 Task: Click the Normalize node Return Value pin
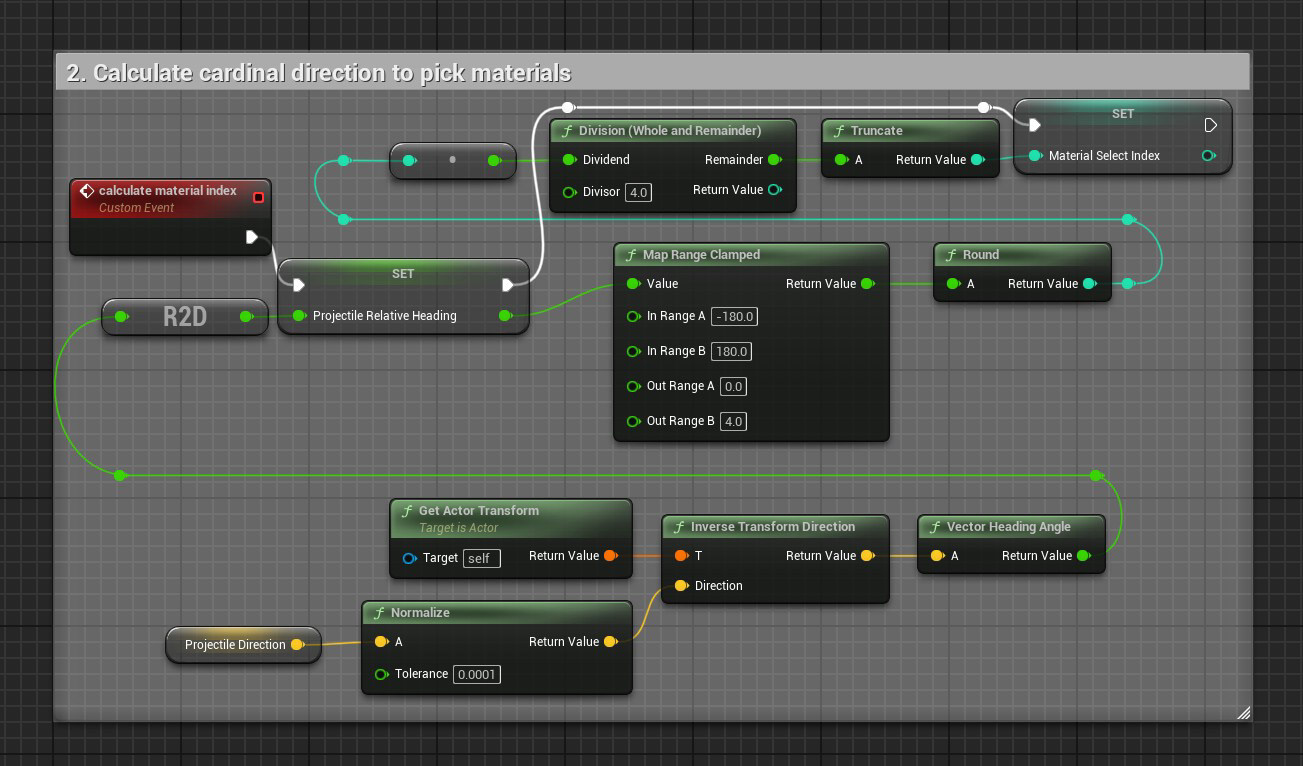coord(611,642)
